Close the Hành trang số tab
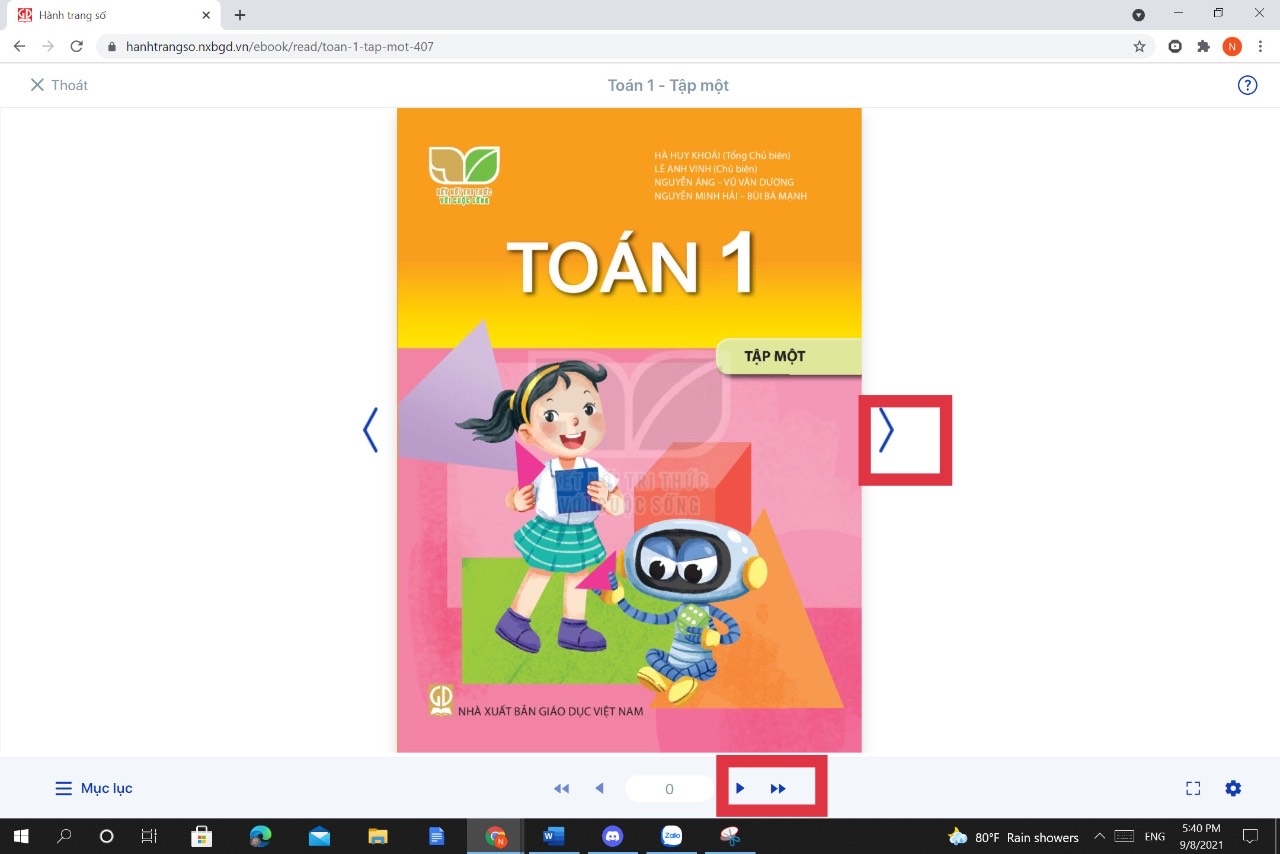The width and height of the screenshot is (1280, 854). pyautogui.click(x=206, y=15)
